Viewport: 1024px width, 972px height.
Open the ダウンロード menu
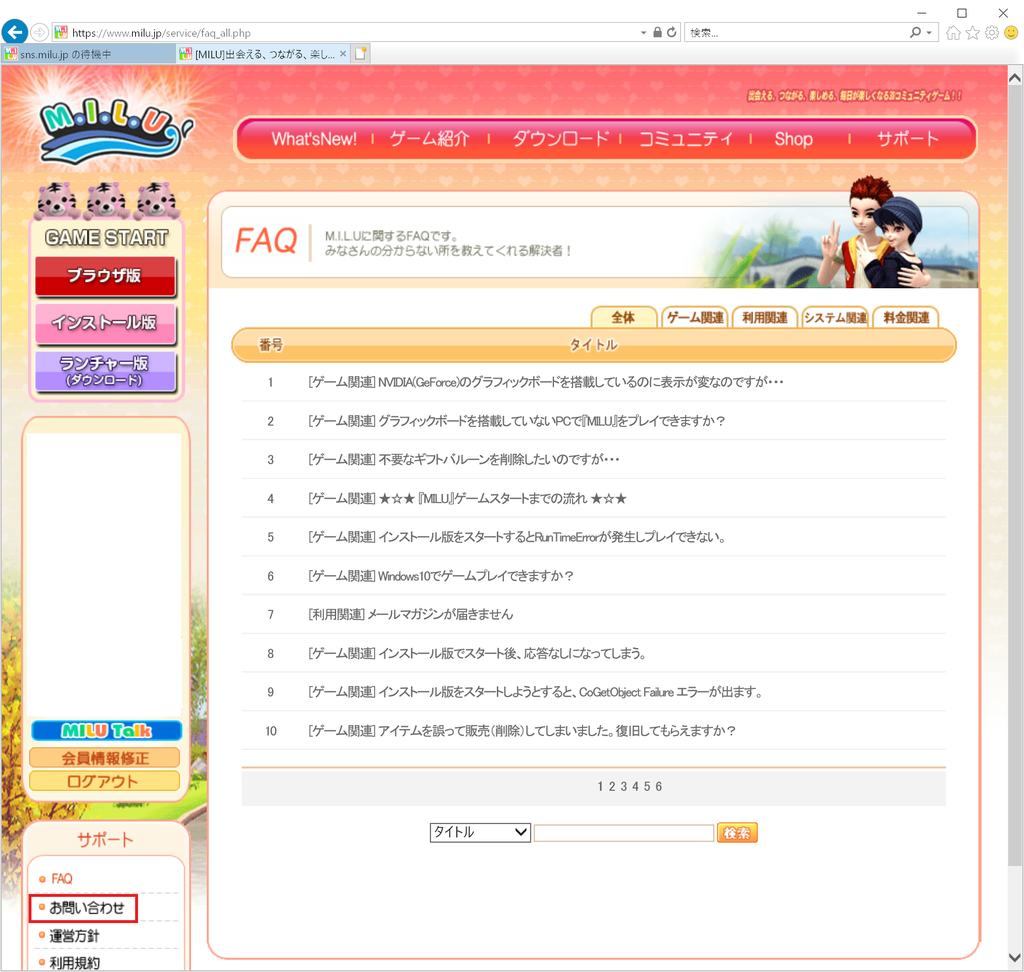(x=560, y=139)
